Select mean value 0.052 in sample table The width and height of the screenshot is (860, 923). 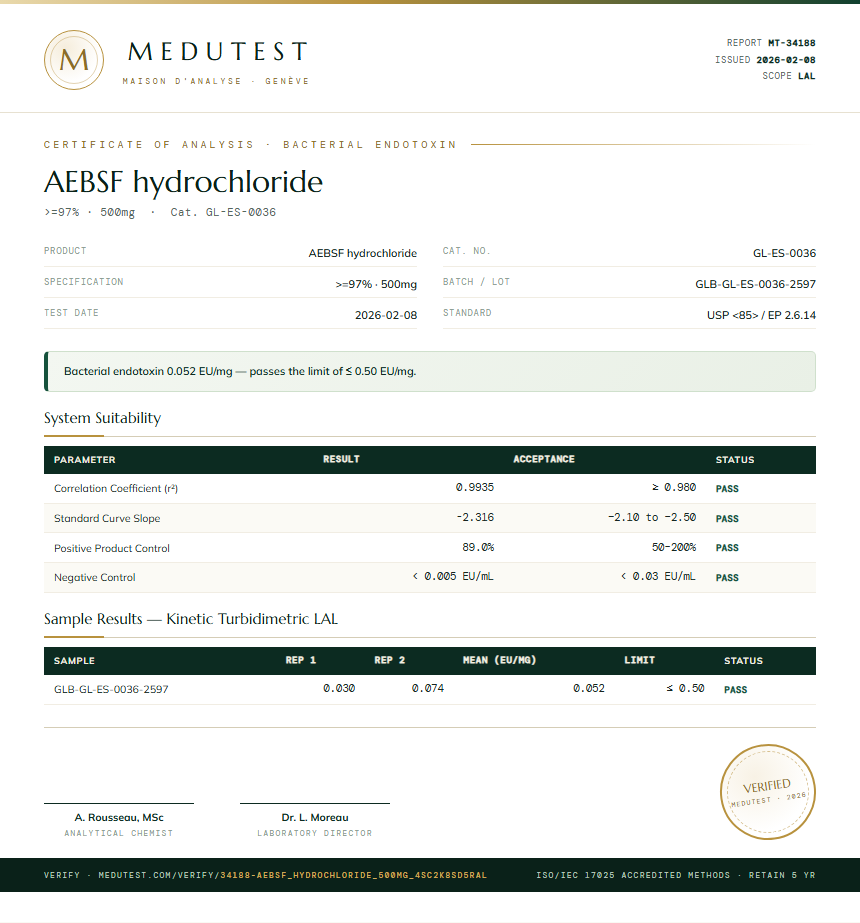coord(589,688)
